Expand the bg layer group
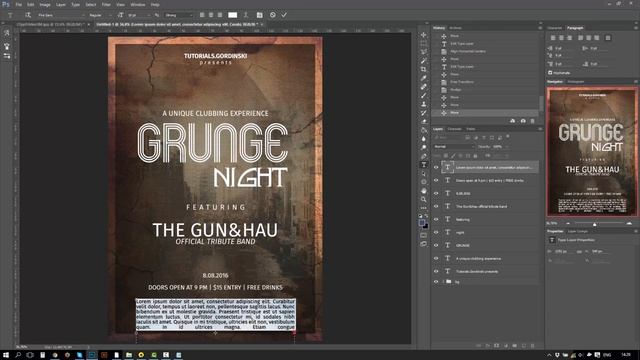640x360 pixels. (443, 282)
